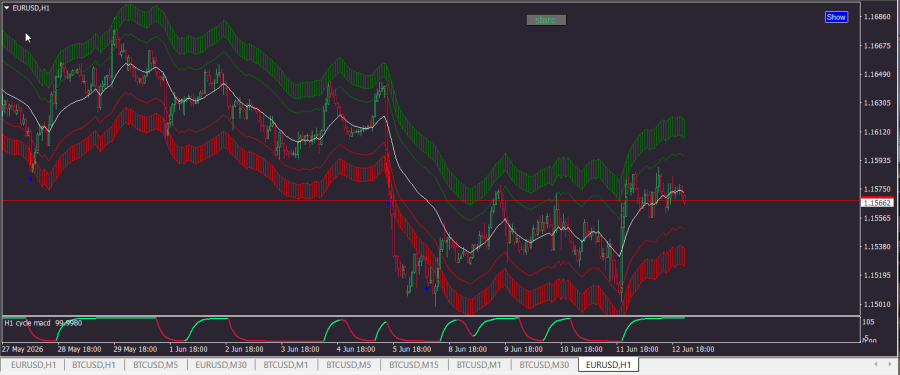Click the 1.15010 price scale value
The width and height of the screenshot is (900, 375).
877,304
